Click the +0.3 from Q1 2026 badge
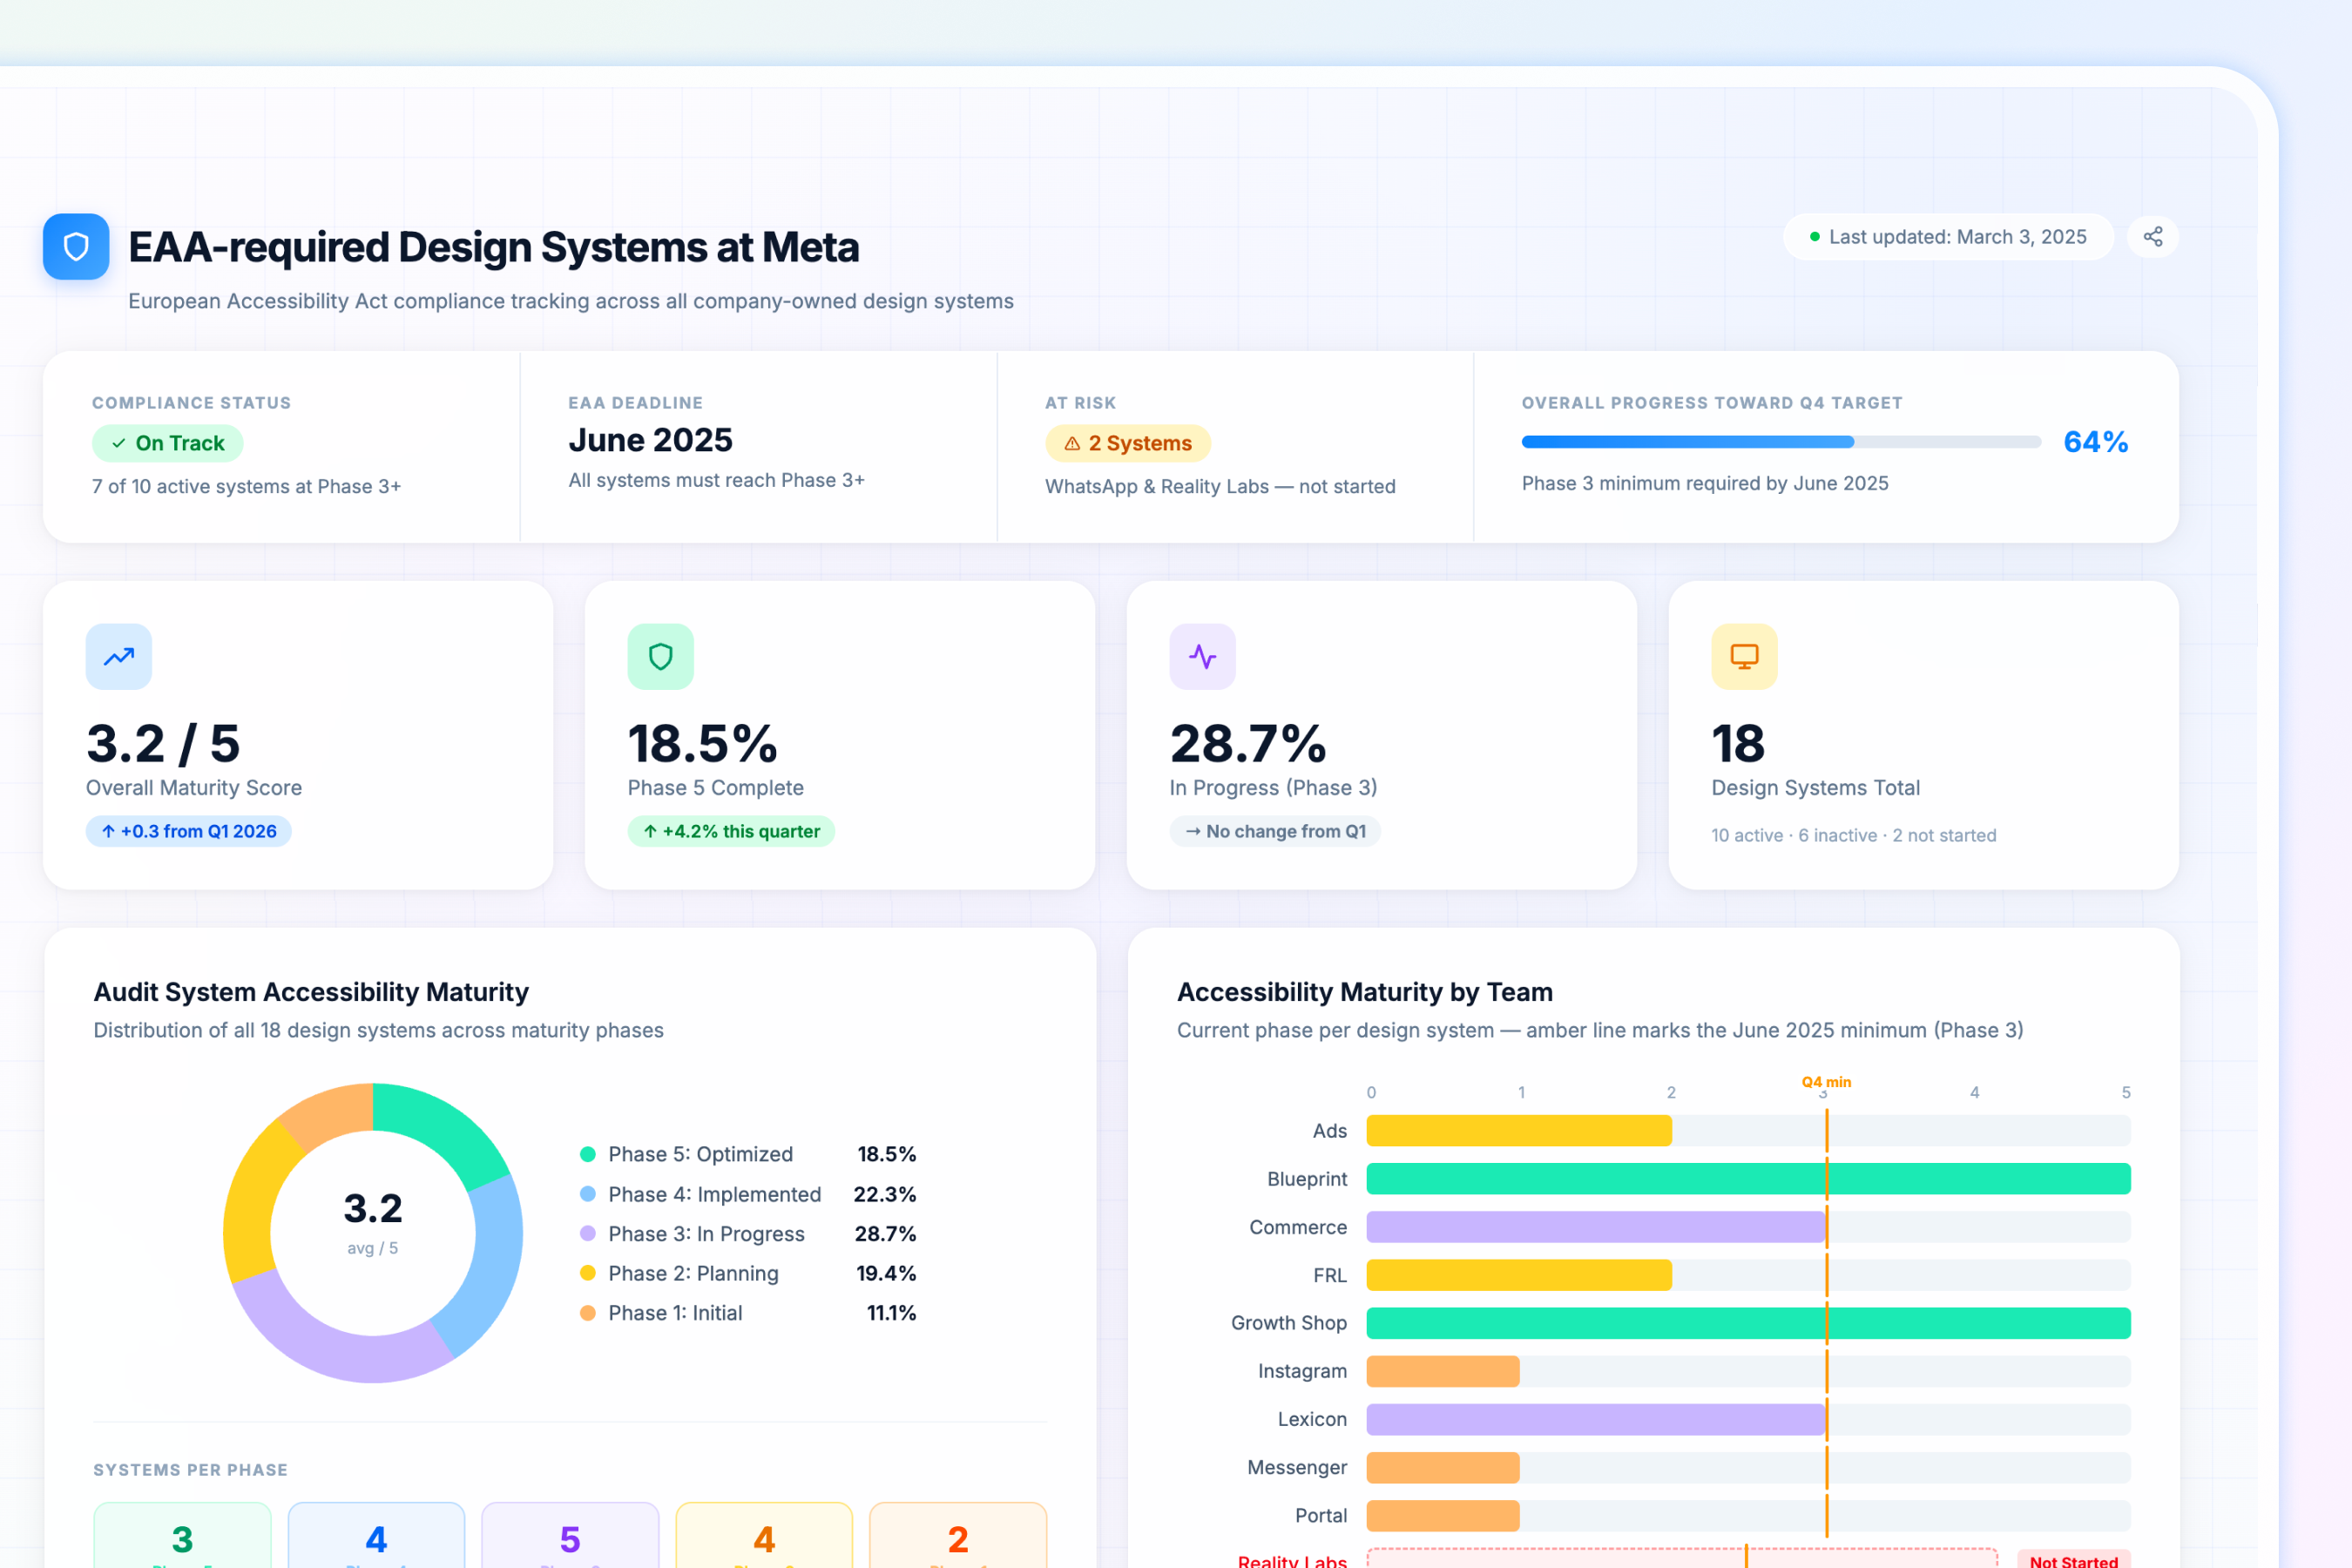The height and width of the screenshot is (1568, 2352). click(x=189, y=831)
